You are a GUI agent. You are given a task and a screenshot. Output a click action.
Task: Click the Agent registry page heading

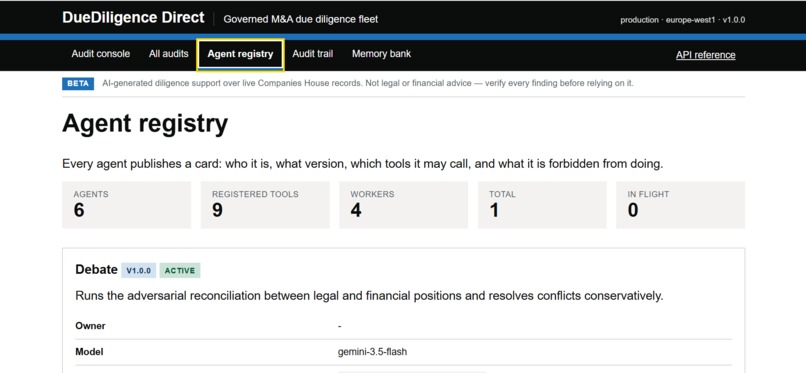point(145,124)
